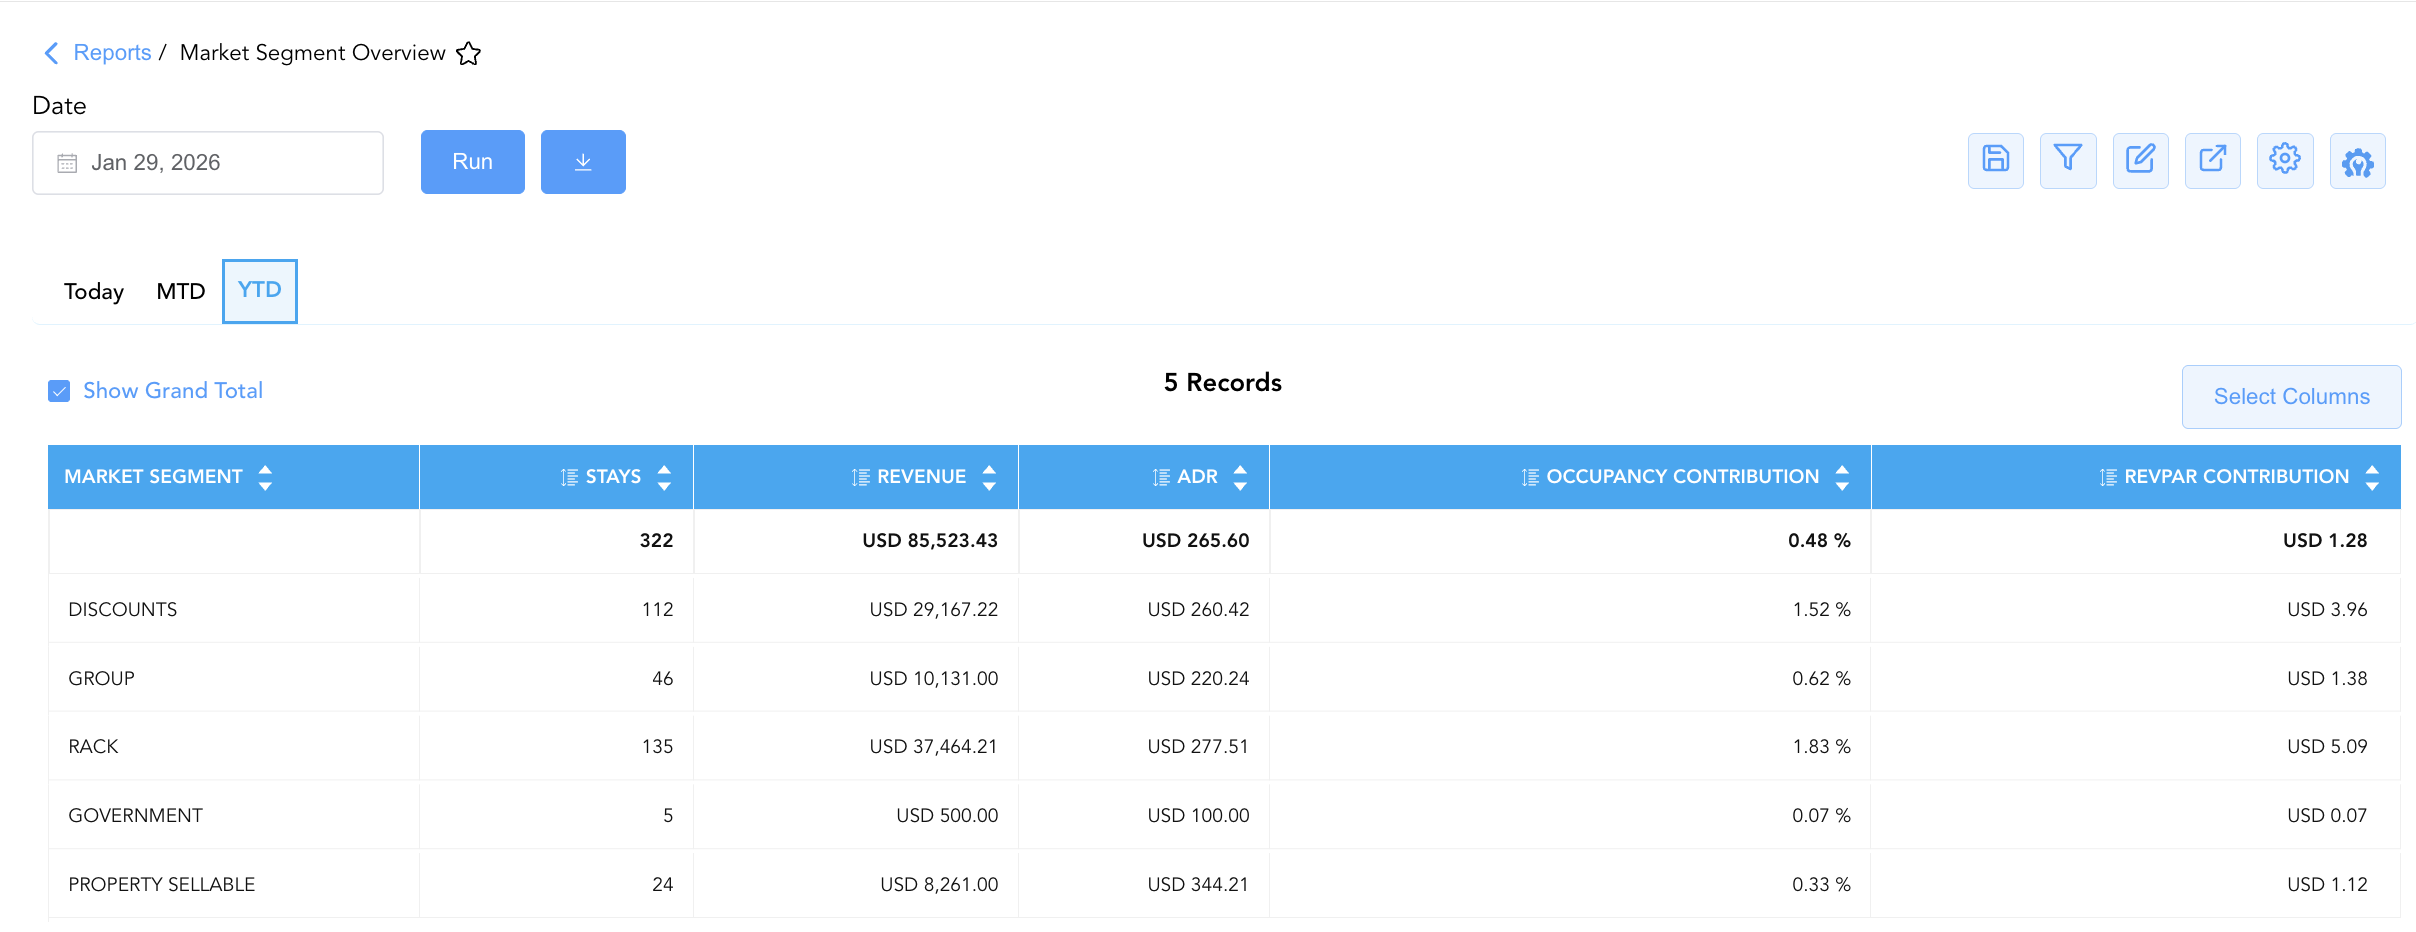Select the DISCOUNTS market segment row
Screen dimensions: 2416x932
(1224, 610)
